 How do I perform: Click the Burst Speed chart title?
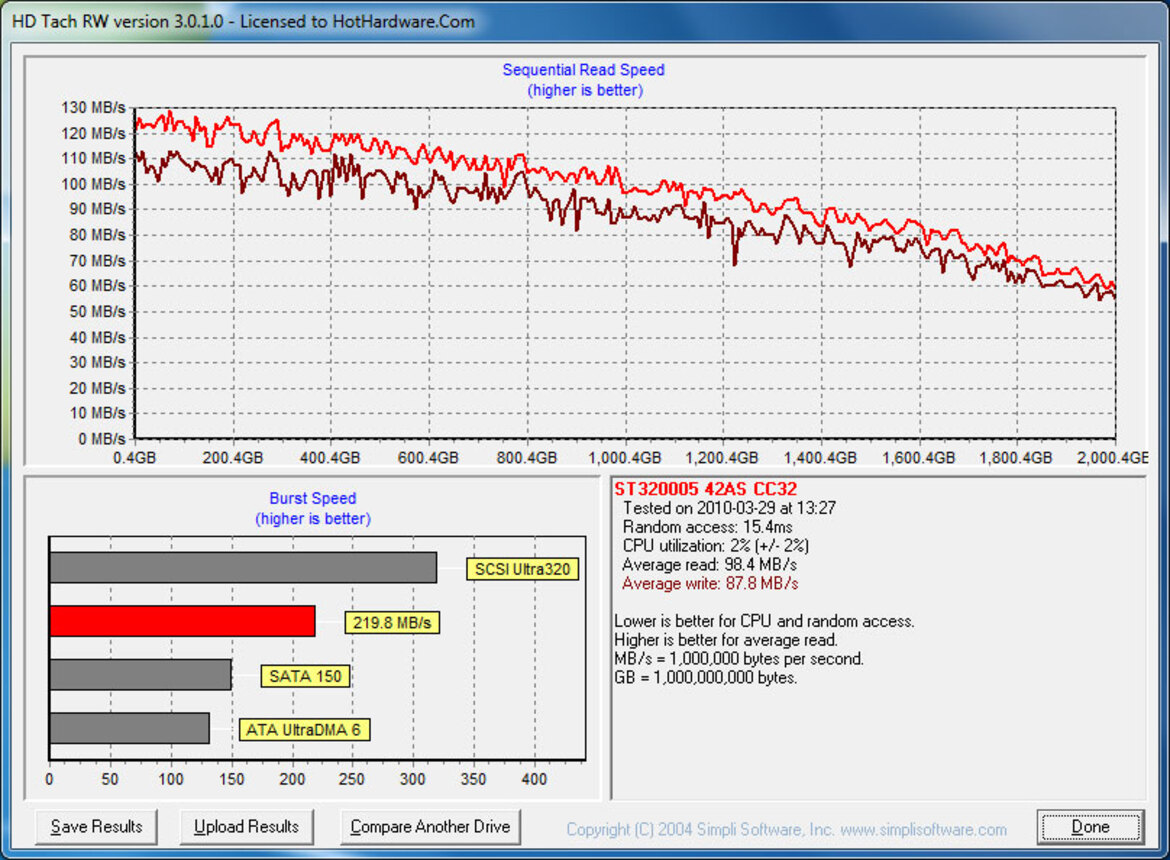click(x=313, y=498)
